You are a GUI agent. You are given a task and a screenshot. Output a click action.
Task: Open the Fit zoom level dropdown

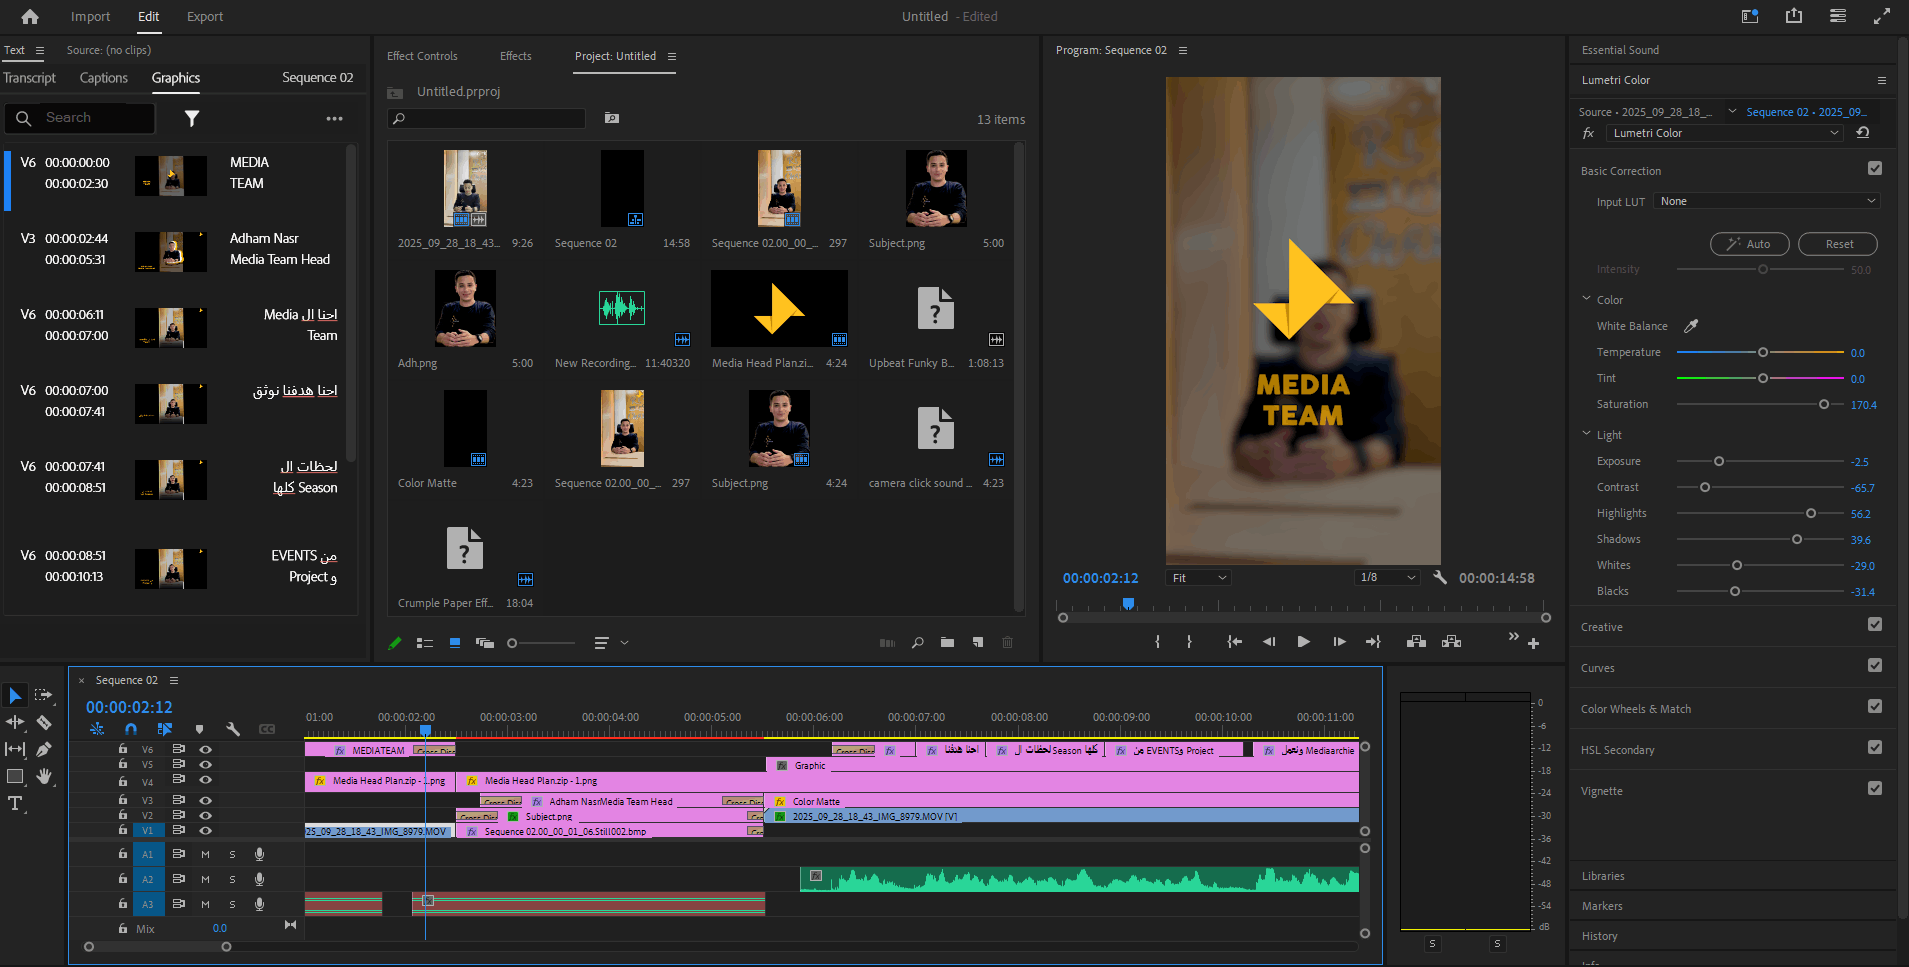1199,578
